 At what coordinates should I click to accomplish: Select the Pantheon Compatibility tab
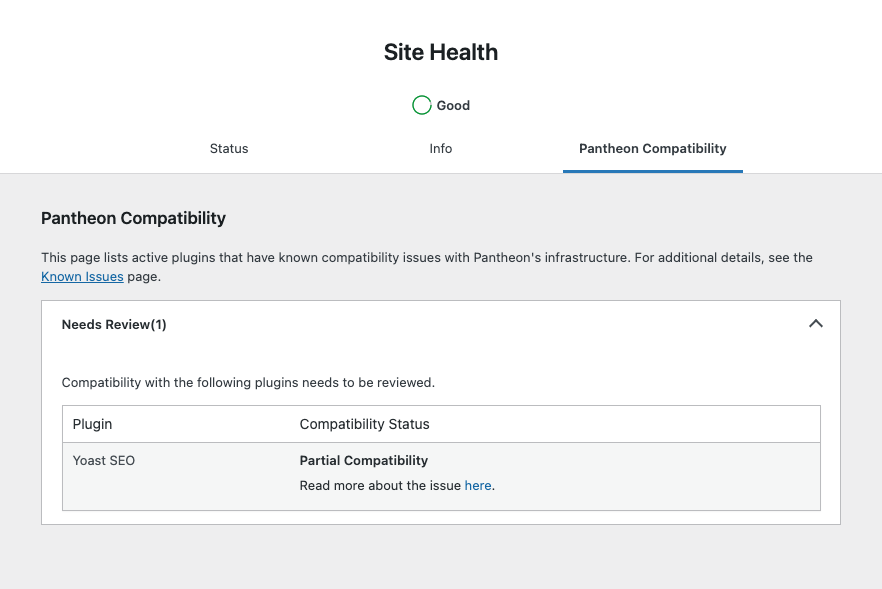(x=652, y=148)
